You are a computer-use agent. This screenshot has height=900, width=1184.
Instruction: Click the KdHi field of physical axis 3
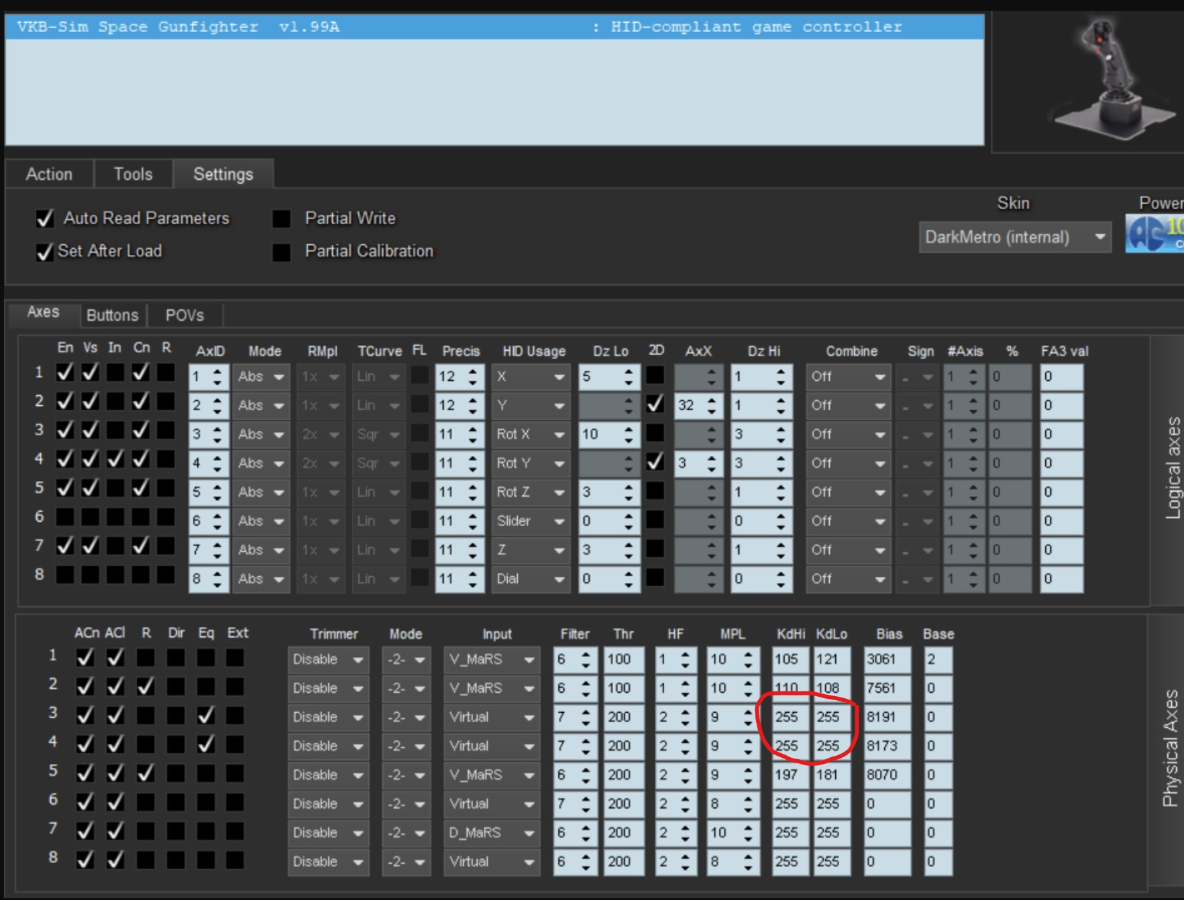(789, 717)
